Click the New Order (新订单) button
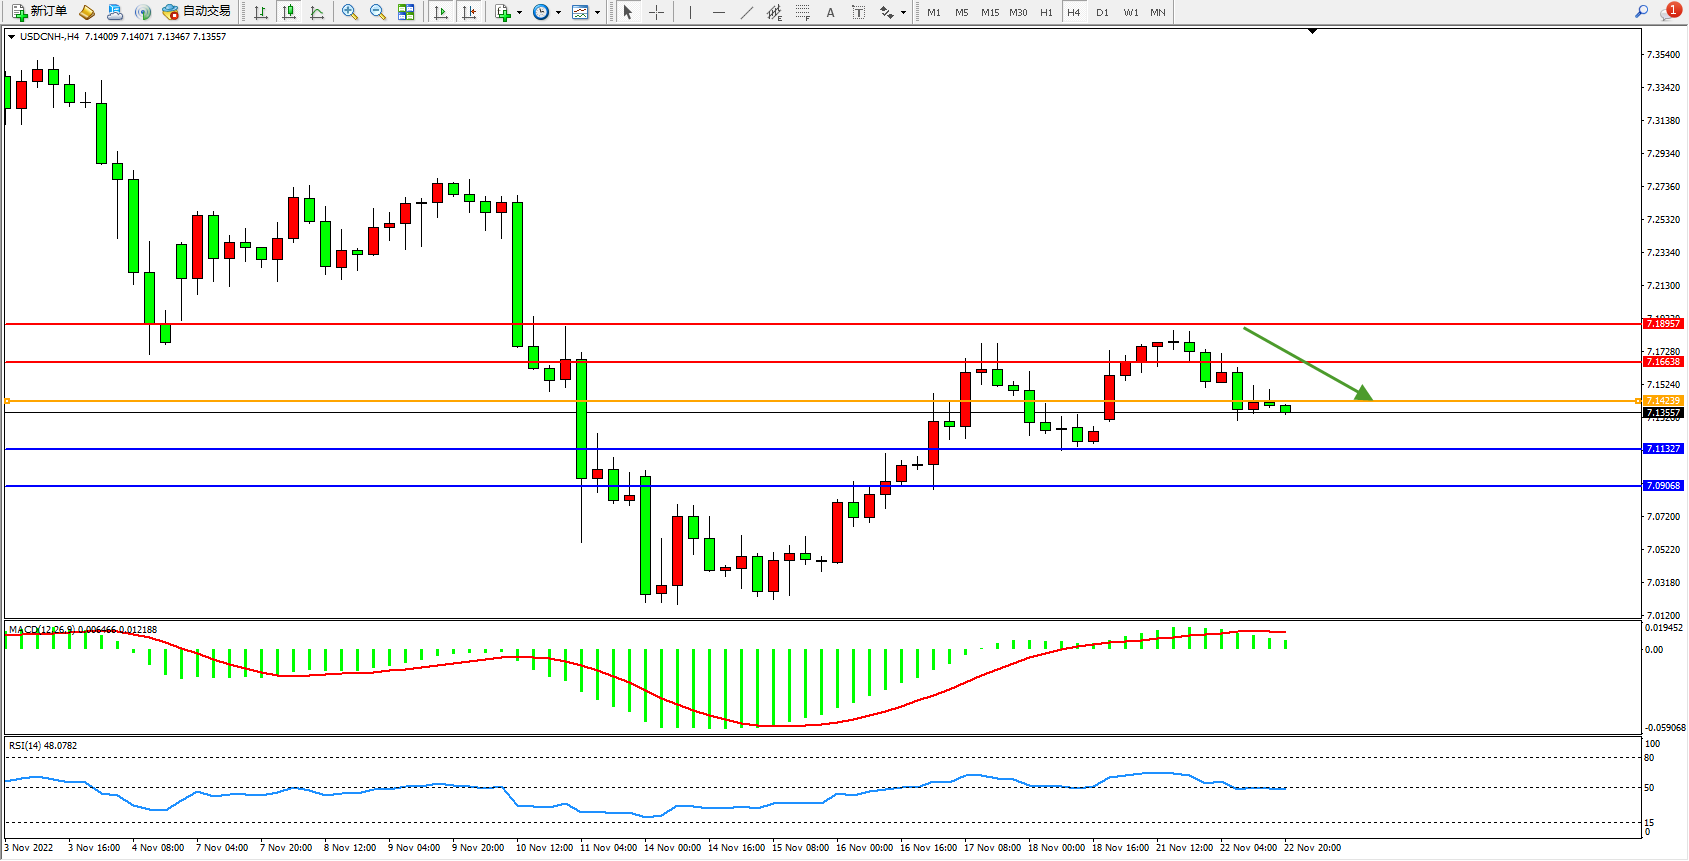Image resolution: width=1689 pixels, height=861 pixels. click(x=40, y=12)
